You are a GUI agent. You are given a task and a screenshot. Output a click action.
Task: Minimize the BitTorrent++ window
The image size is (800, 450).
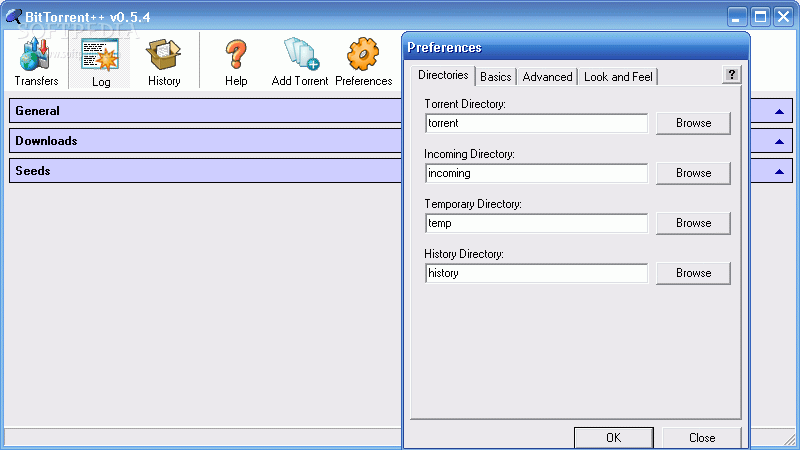coord(736,17)
